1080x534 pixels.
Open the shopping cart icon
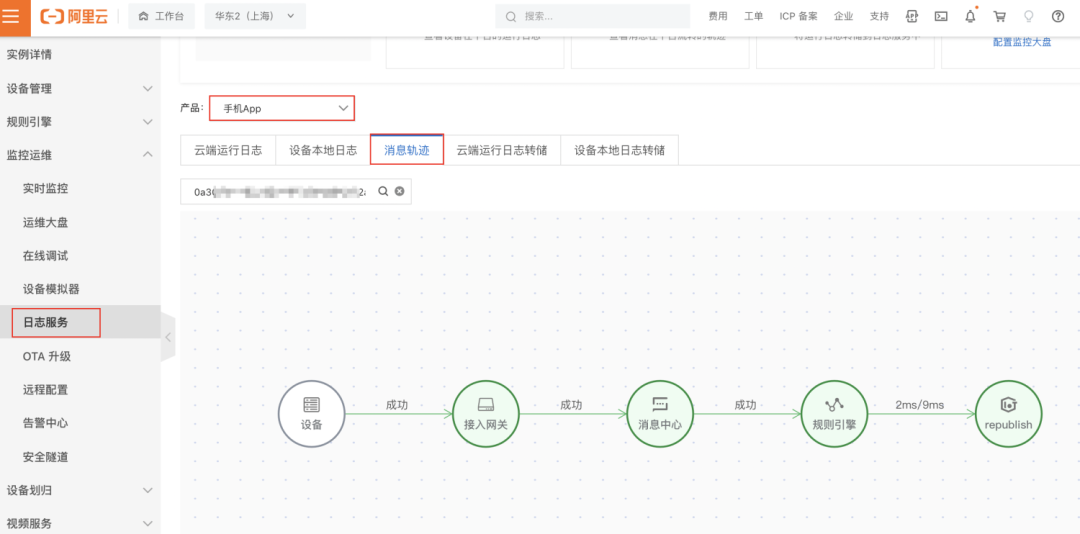click(x=999, y=16)
